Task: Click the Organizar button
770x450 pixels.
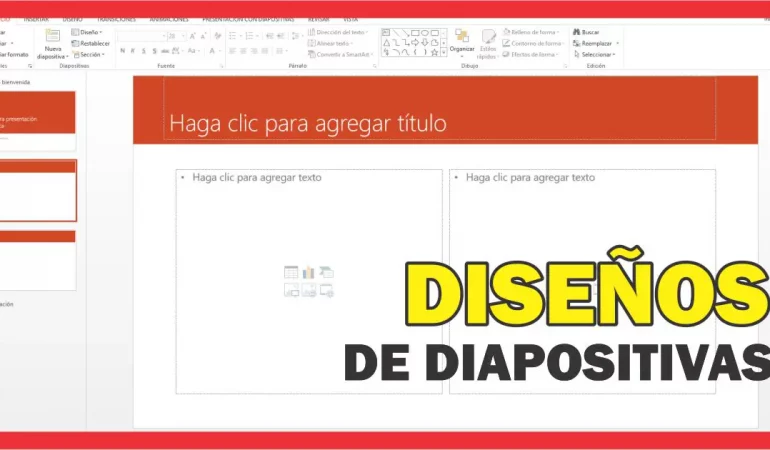Action: [x=462, y=43]
